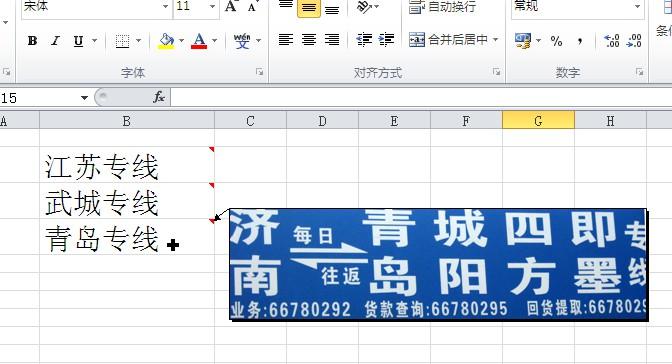Viewport: 672px width, 364px height.
Task: Select cell containing 江苏专线
Action: [x=127, y=165]
